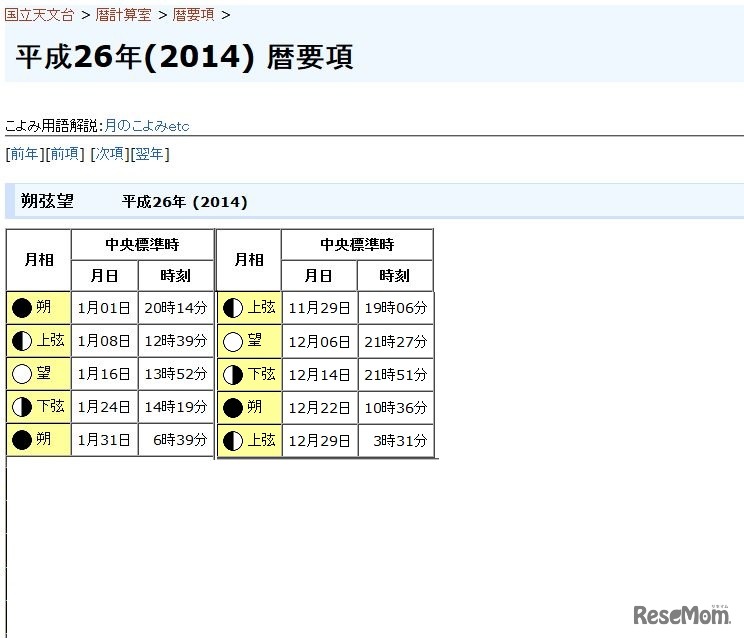Select the date cell 1月01日
This screenshot has width=744, height=638.
(x=104, y=308)
